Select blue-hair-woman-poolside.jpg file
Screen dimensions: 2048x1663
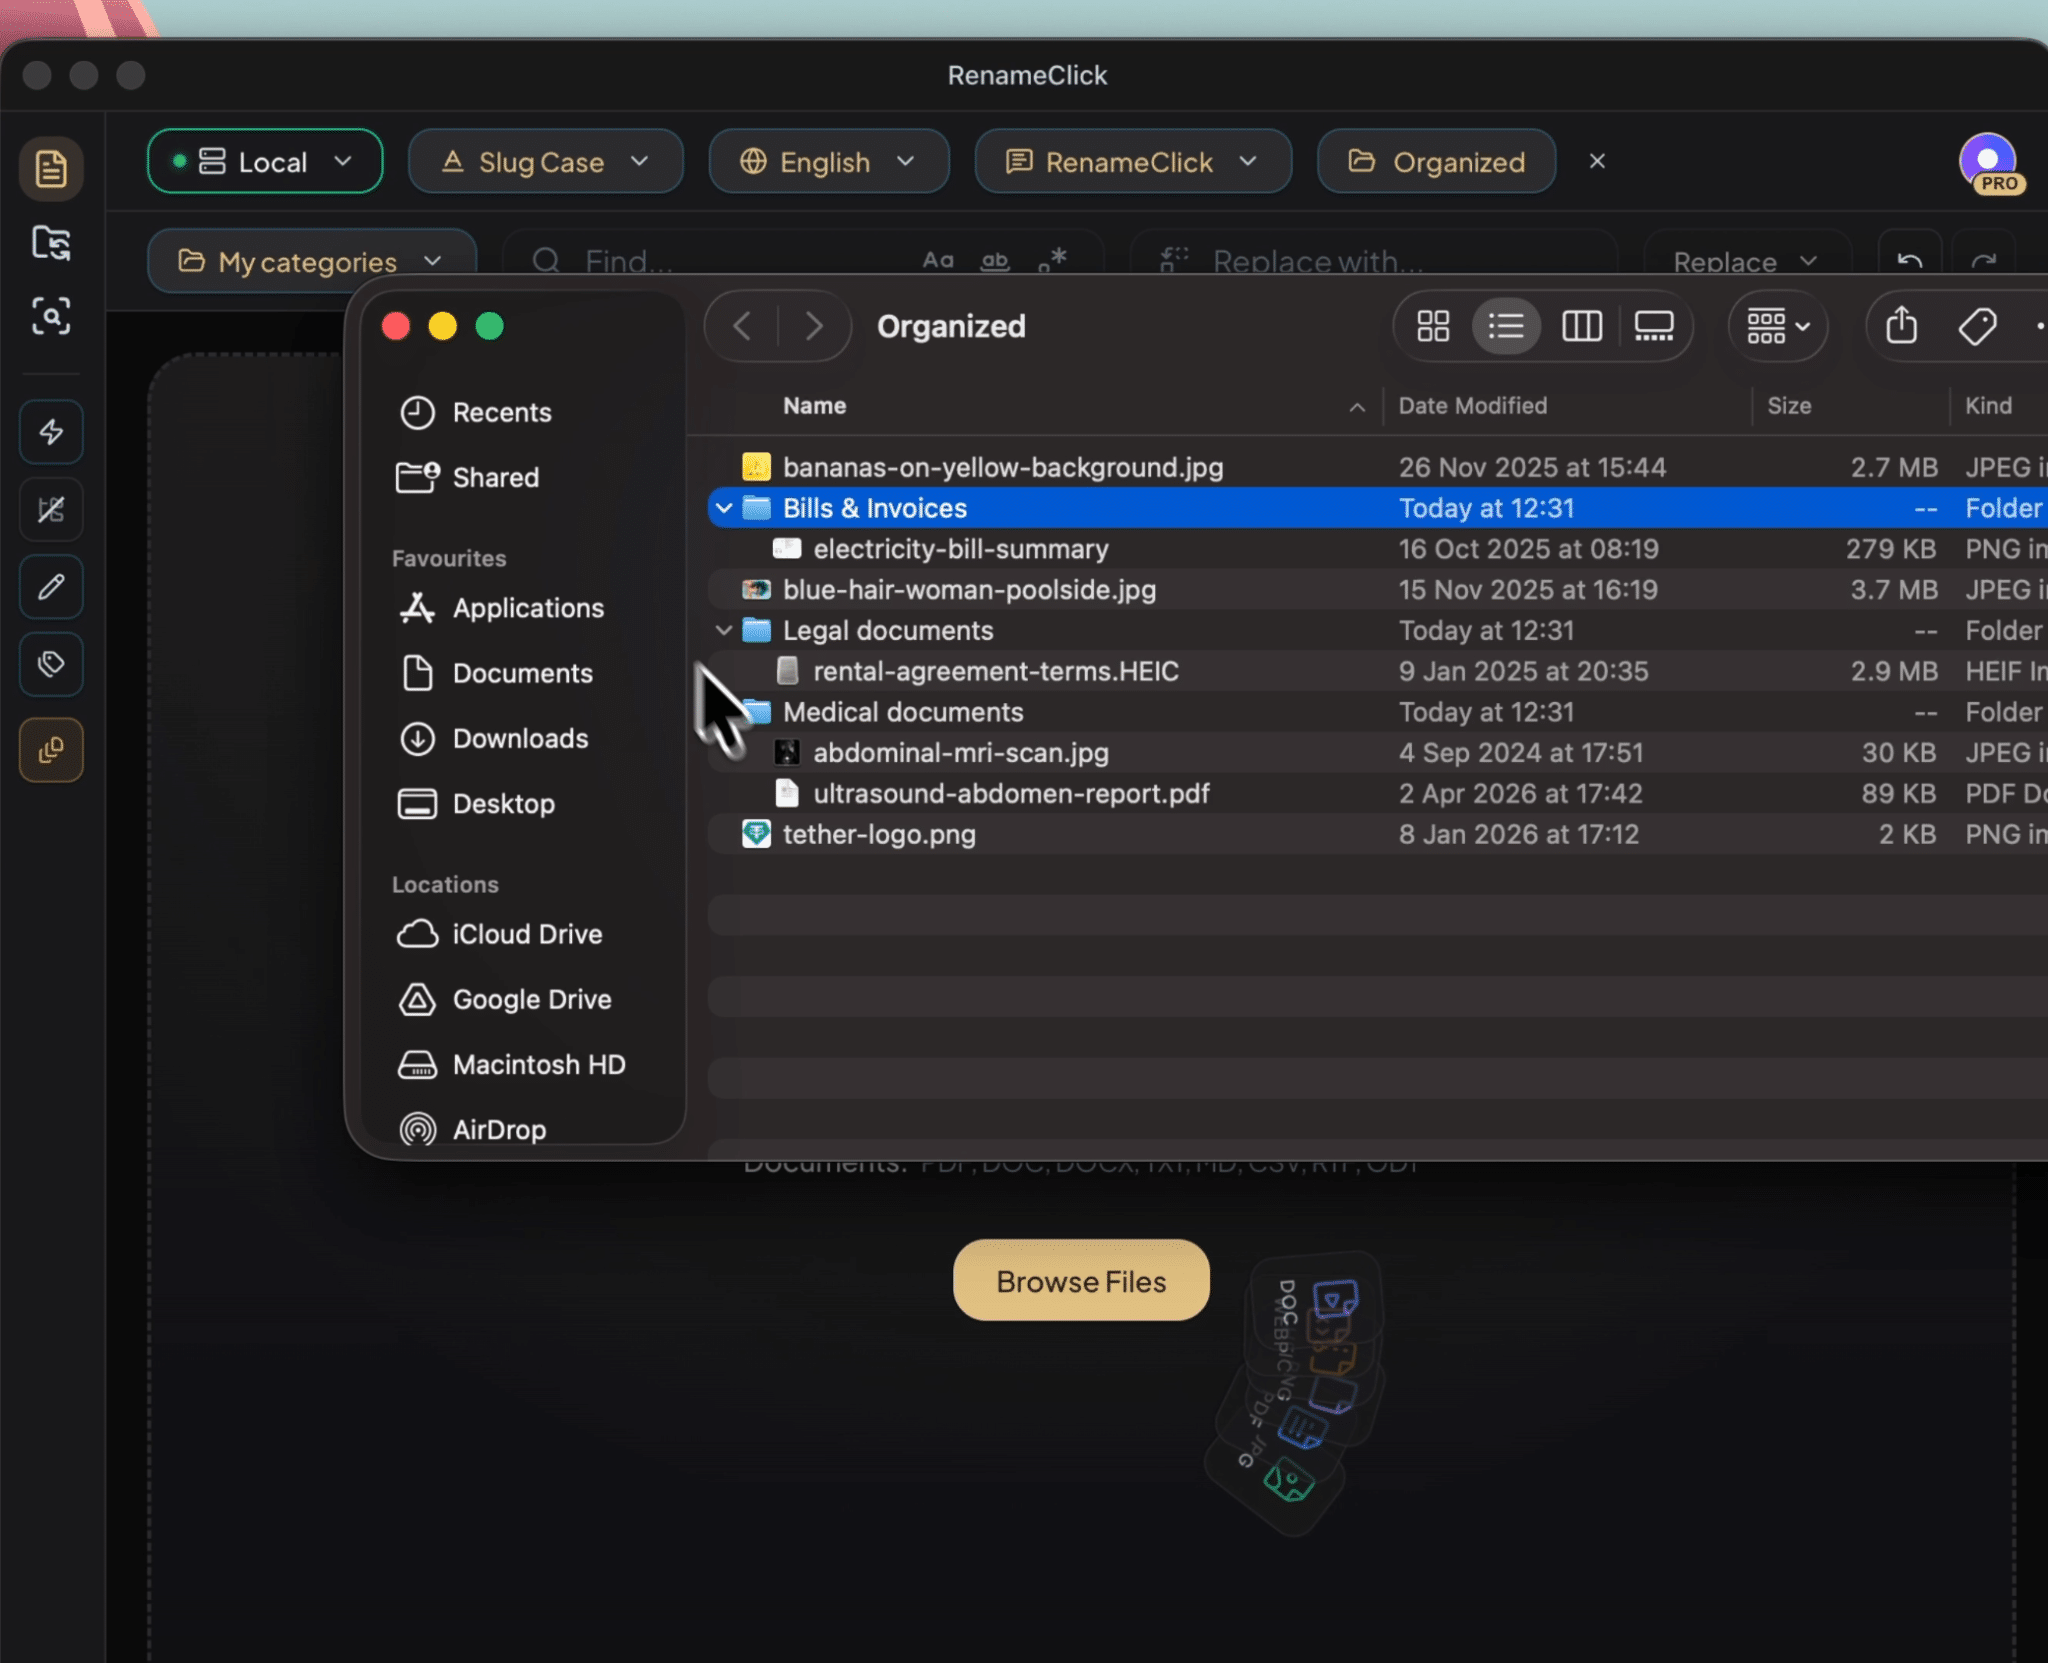(x=1376, y=590)
